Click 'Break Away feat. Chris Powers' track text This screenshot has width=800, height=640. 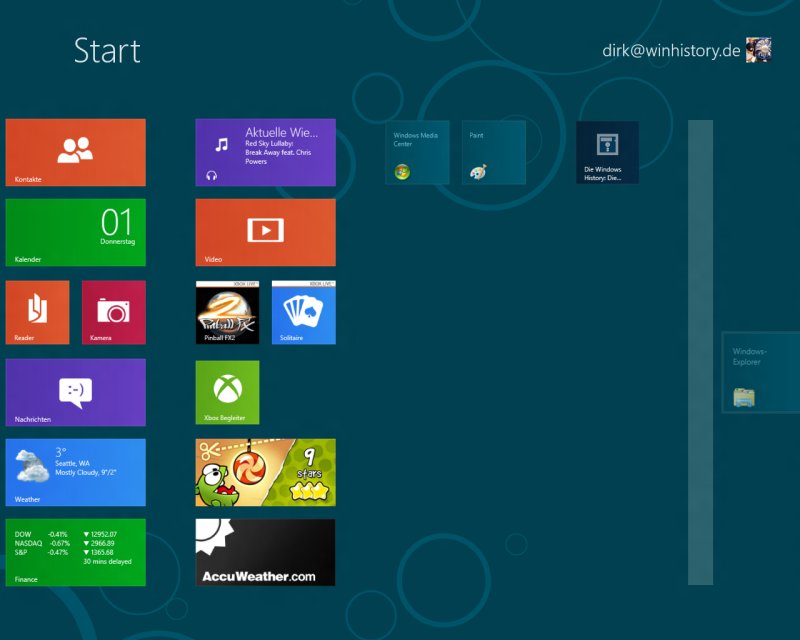[x=278, y=157]
